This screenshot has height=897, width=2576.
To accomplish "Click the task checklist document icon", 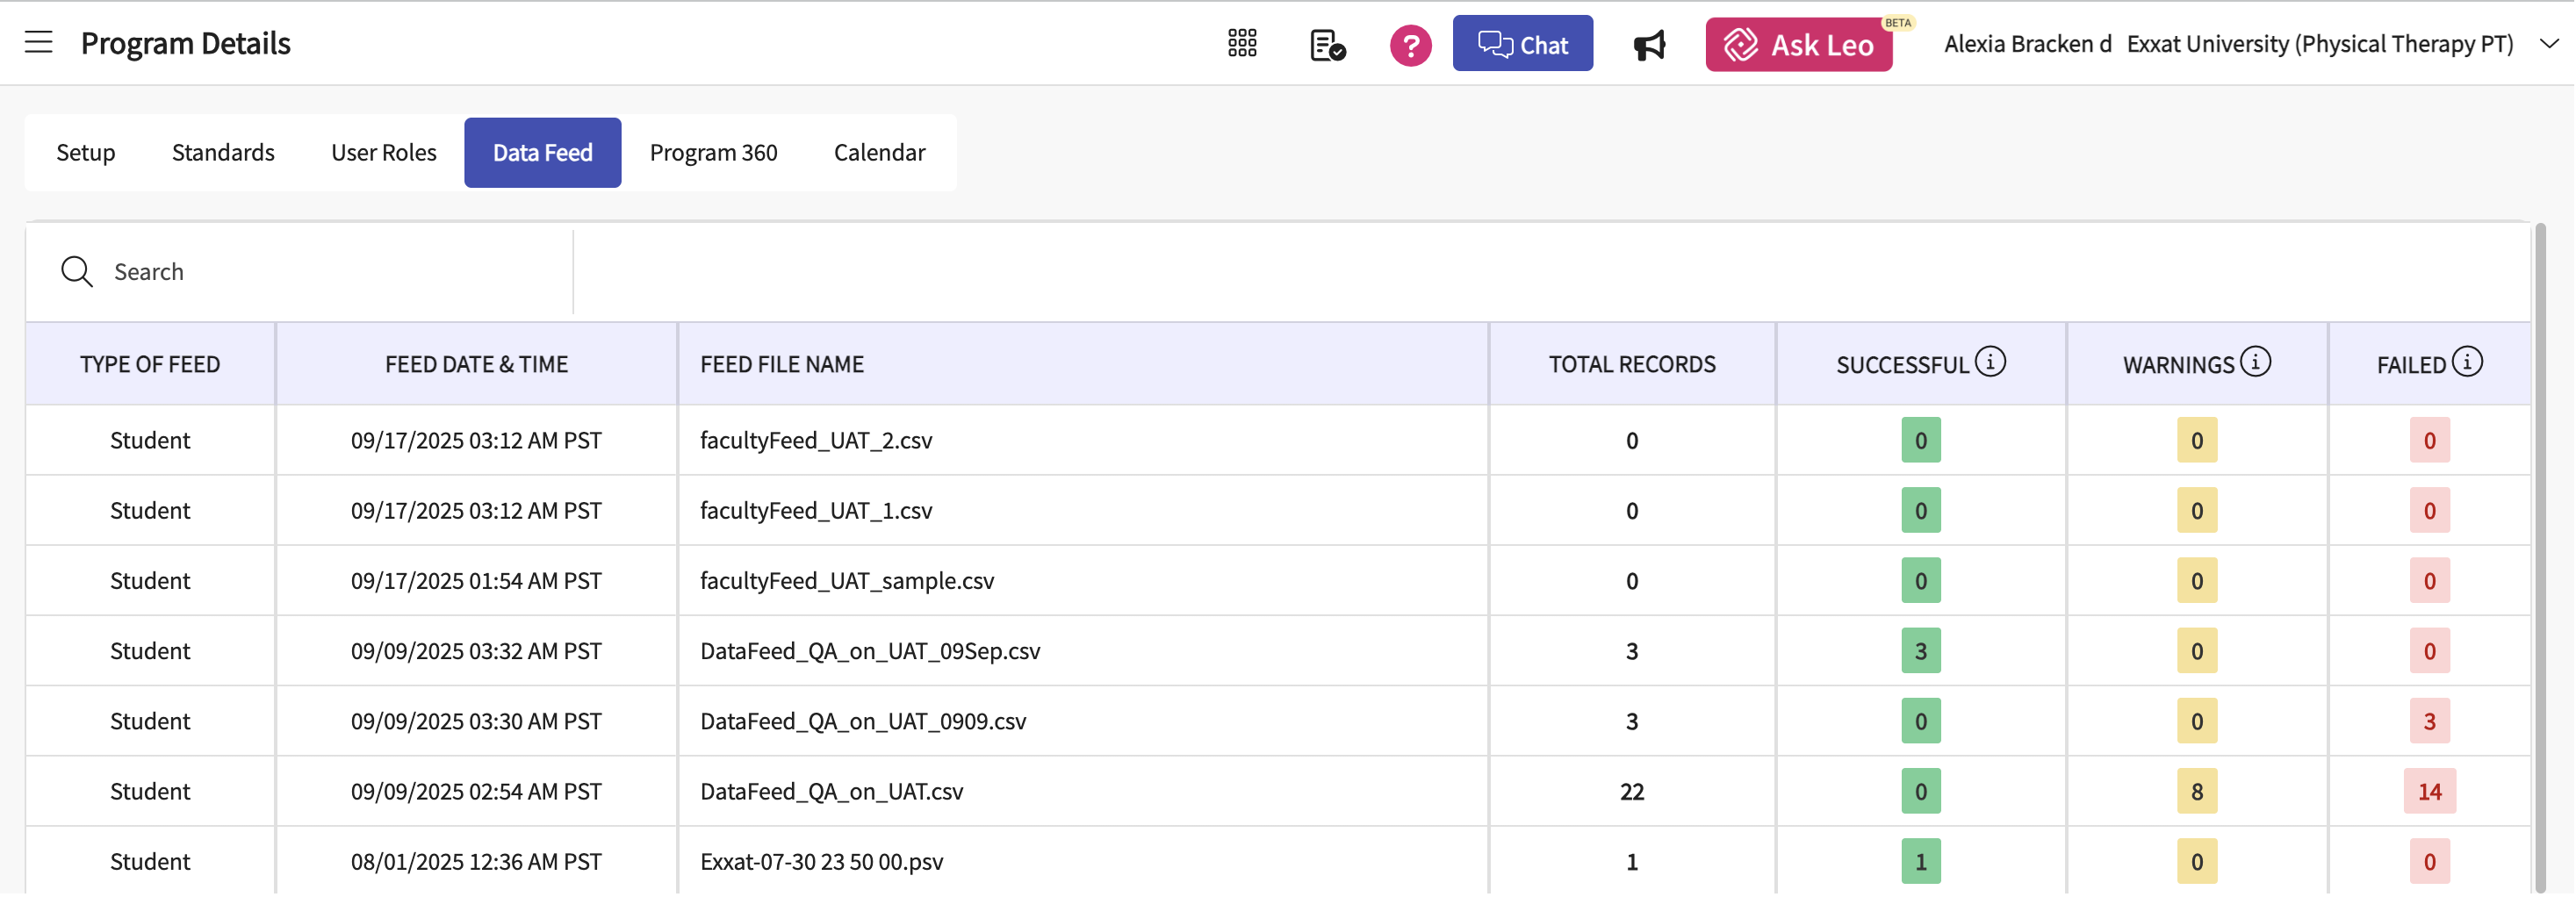I will point(1327,45).
